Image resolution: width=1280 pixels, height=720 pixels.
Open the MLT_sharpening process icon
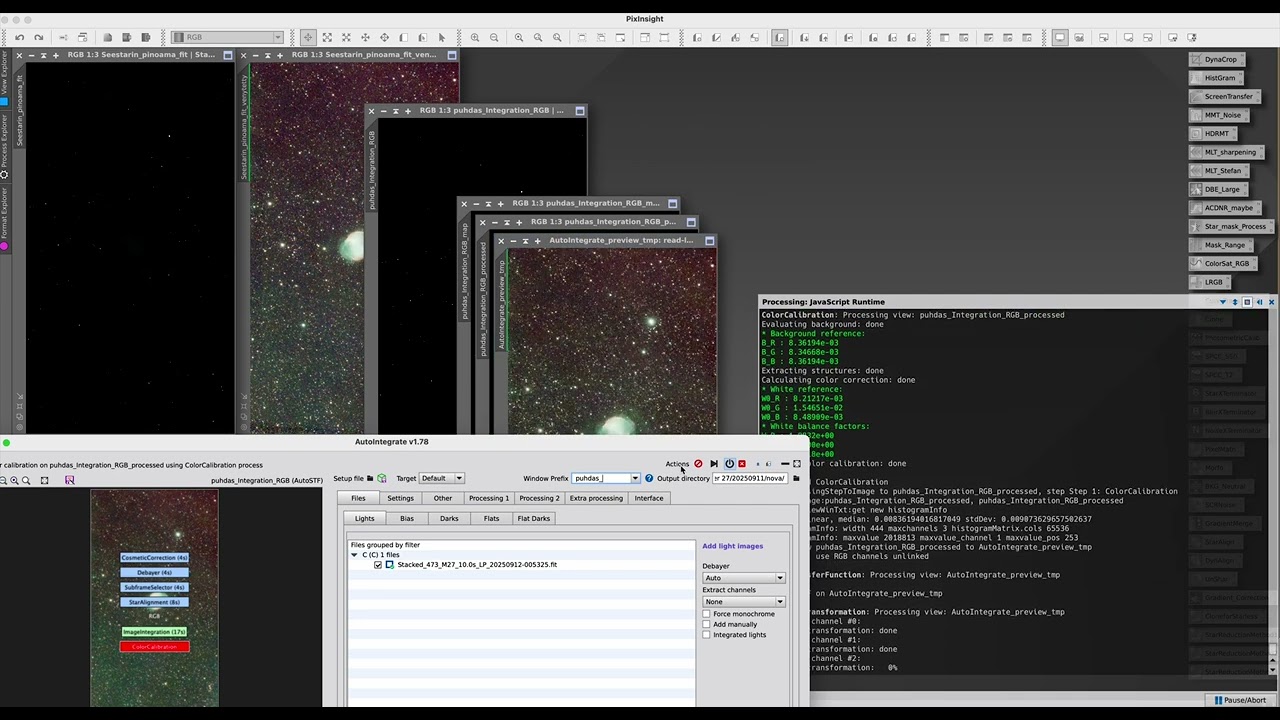tap(1226, 152)
